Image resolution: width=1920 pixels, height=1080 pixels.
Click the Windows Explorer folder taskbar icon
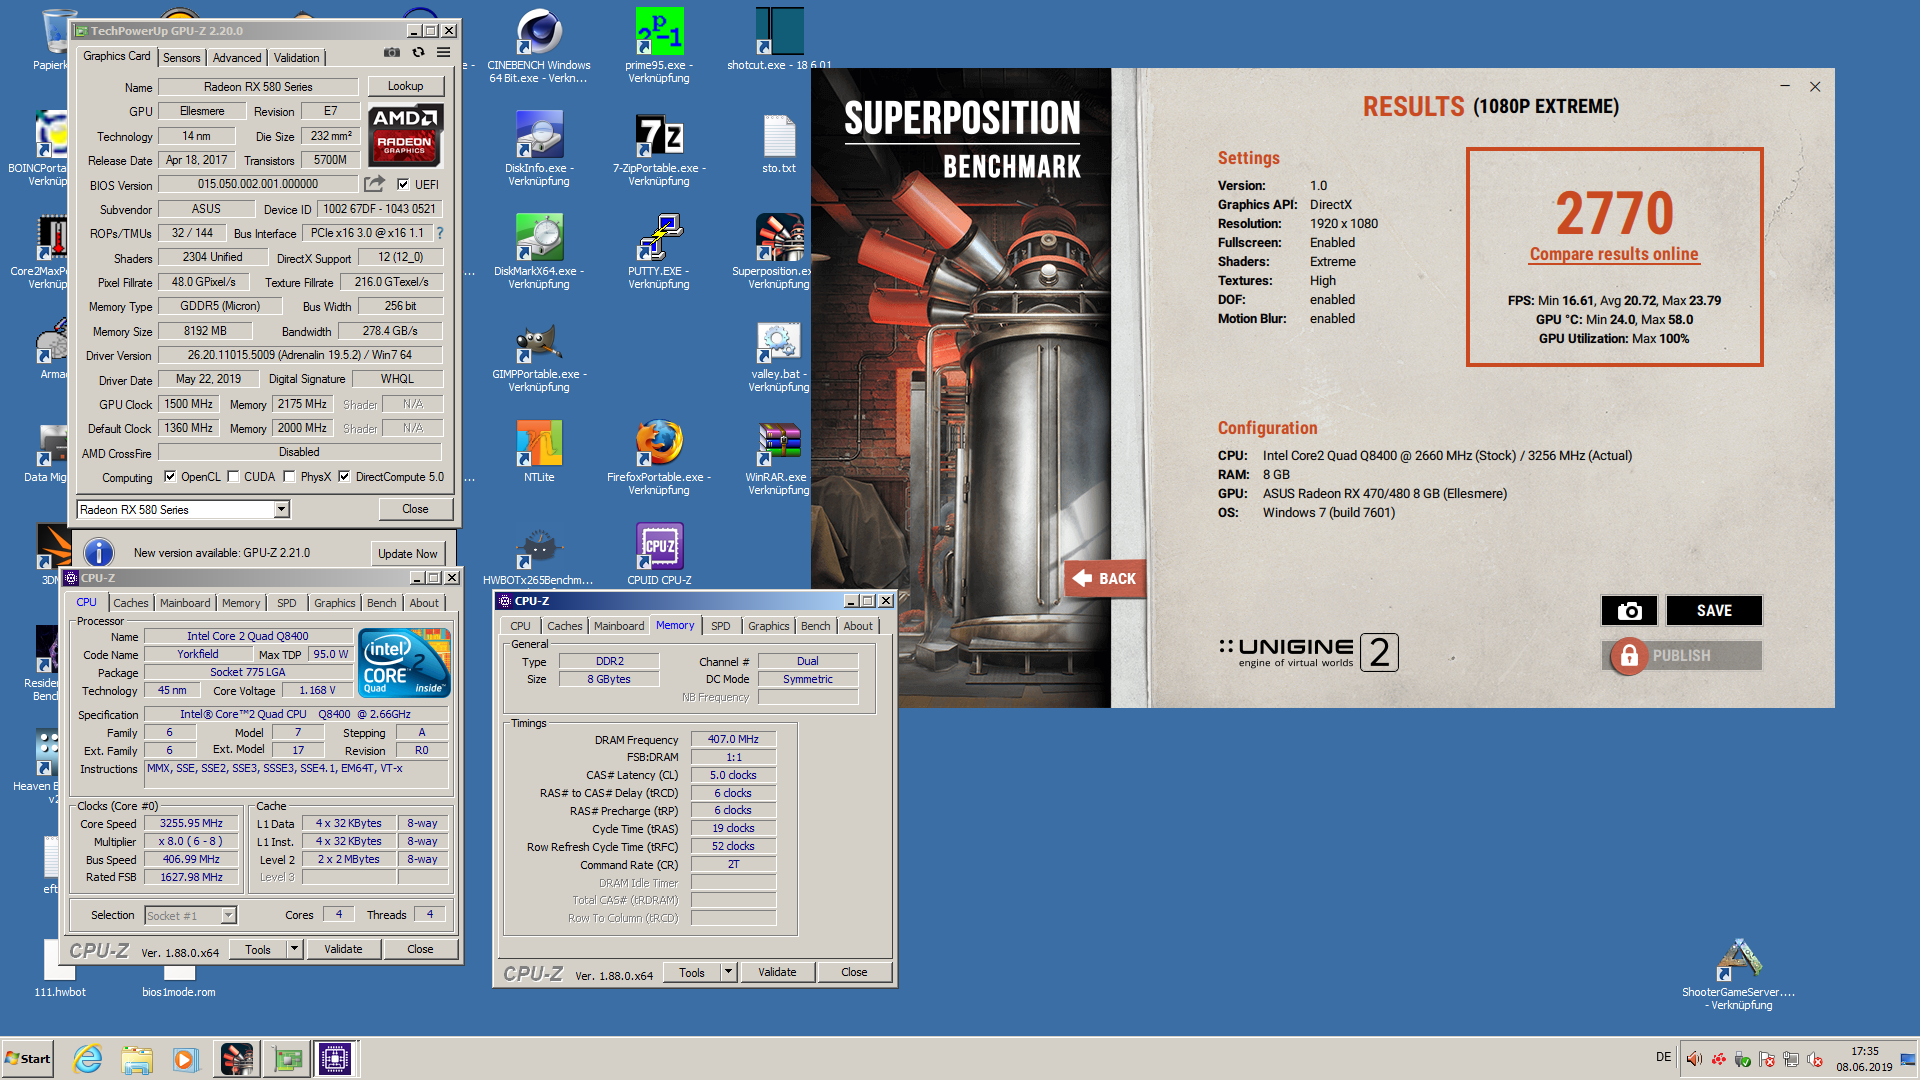click(137, 1059)
